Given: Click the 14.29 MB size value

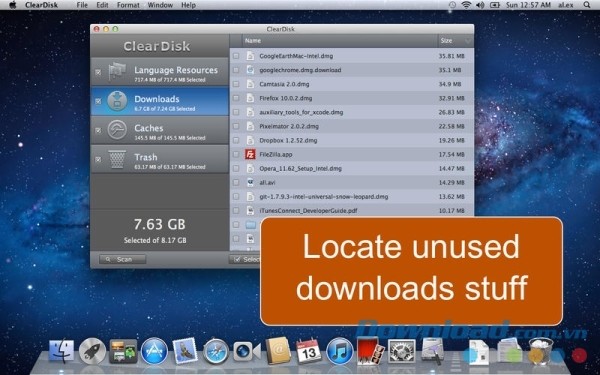Looking at the screenshot, I should [x=452, y=183].
